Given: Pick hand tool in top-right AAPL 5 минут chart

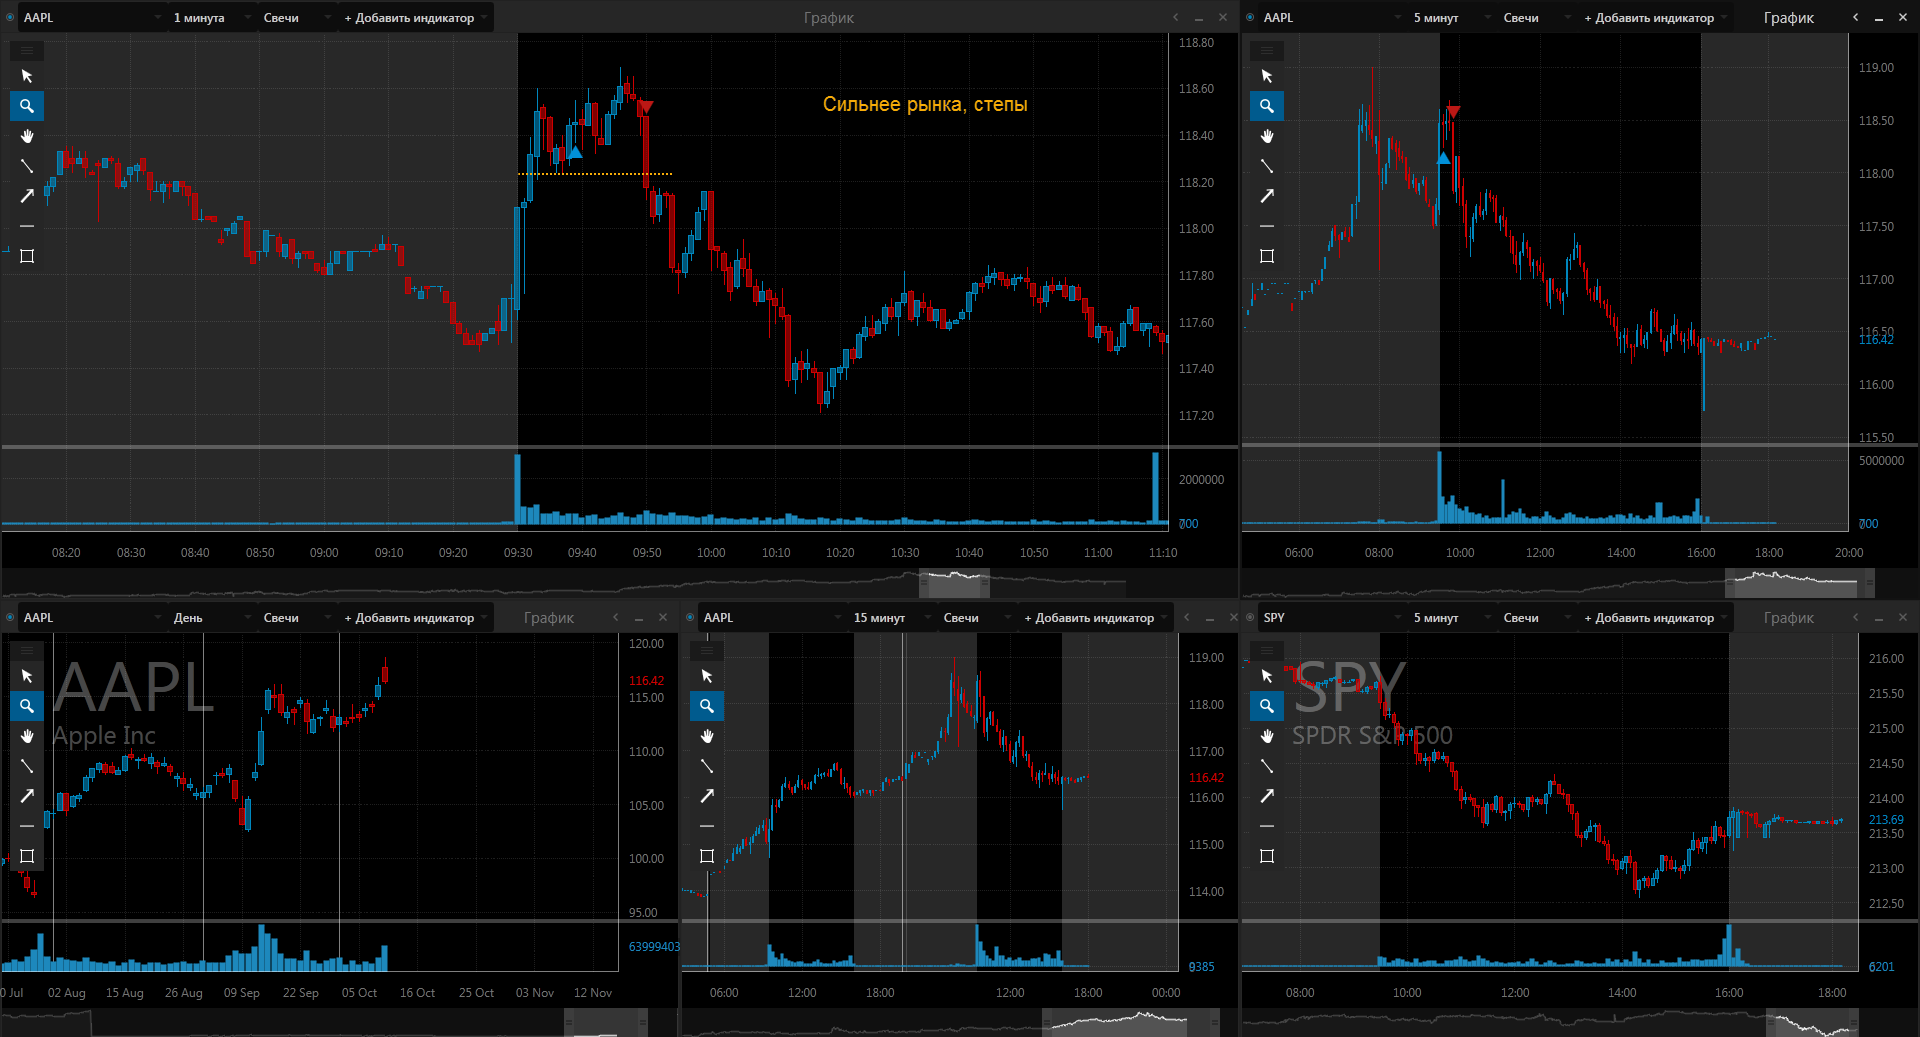Looking at the screenshot, I should click(x=1267, y=136).
